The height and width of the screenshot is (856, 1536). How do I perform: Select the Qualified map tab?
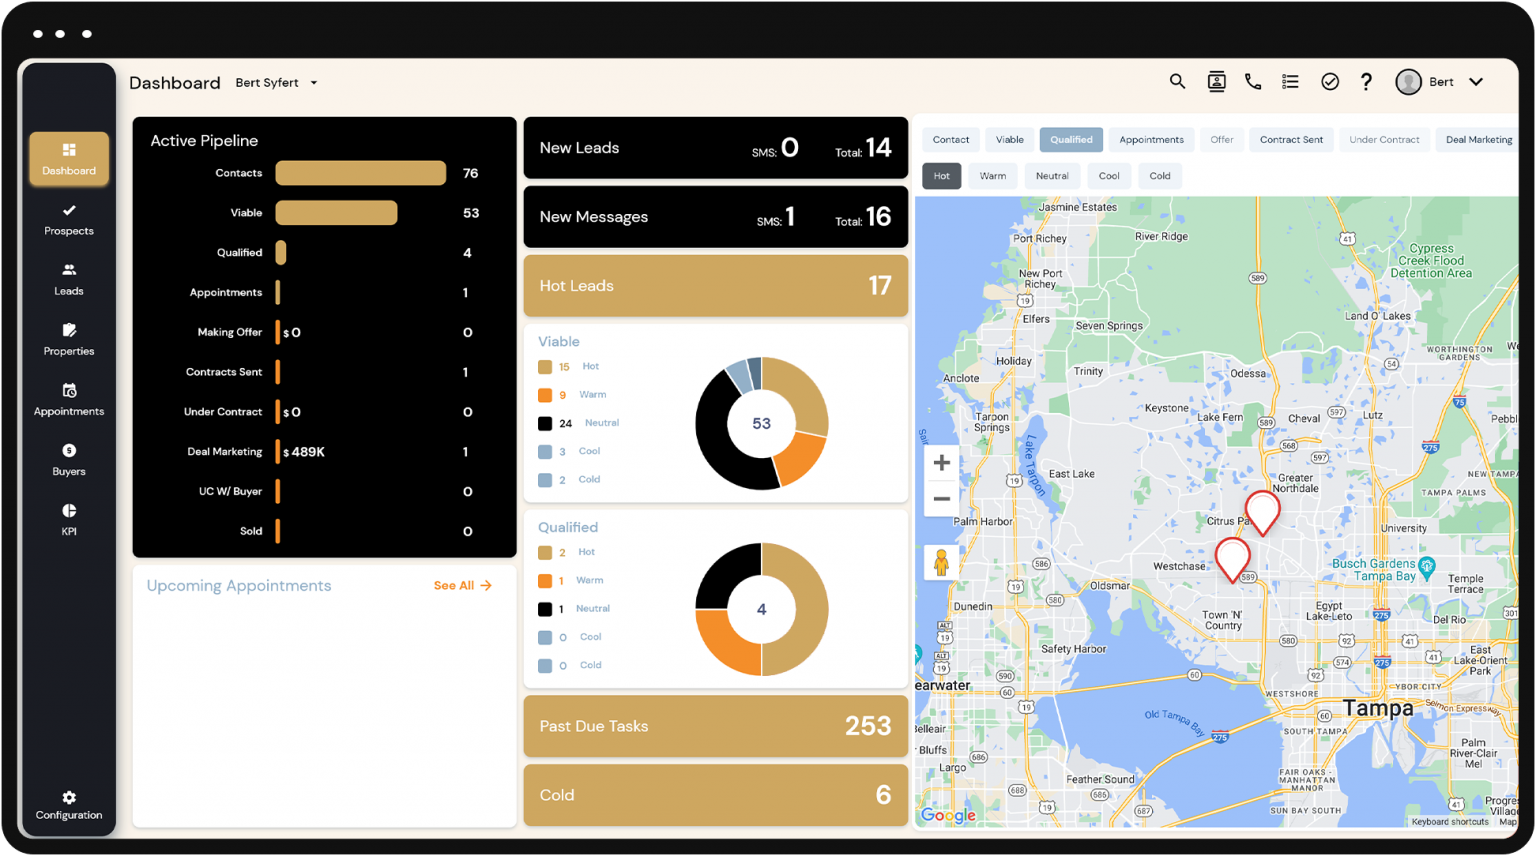pyautogui.click(x=1071, y=140)
